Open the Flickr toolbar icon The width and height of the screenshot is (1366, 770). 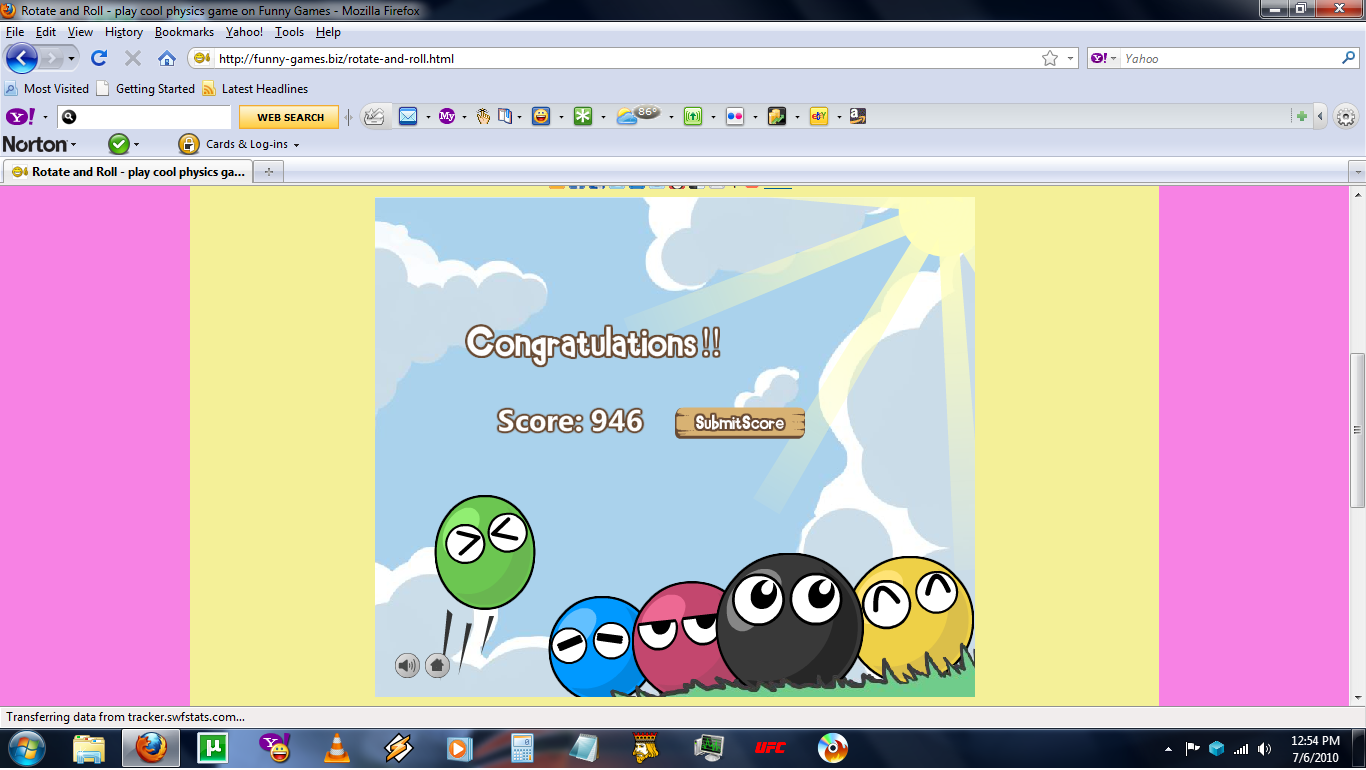click(x=735, y=117)
